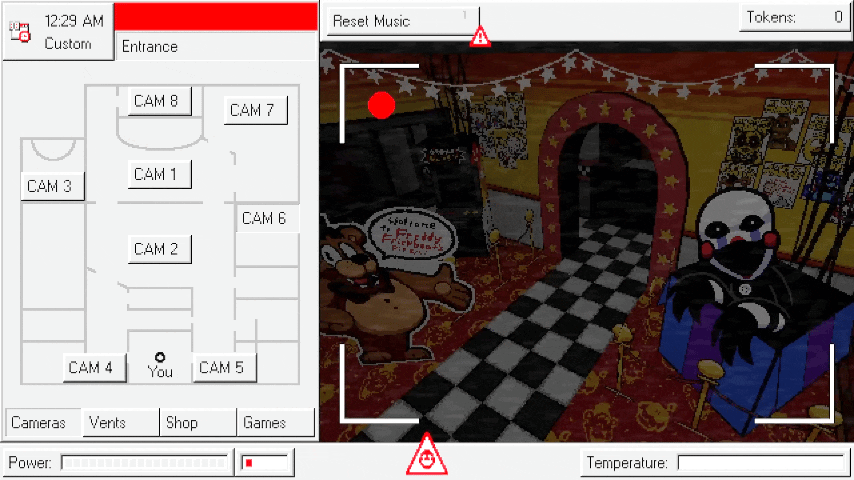Click the Power label text
Viewport: 854px width, 480px height.
pos(30,463)
